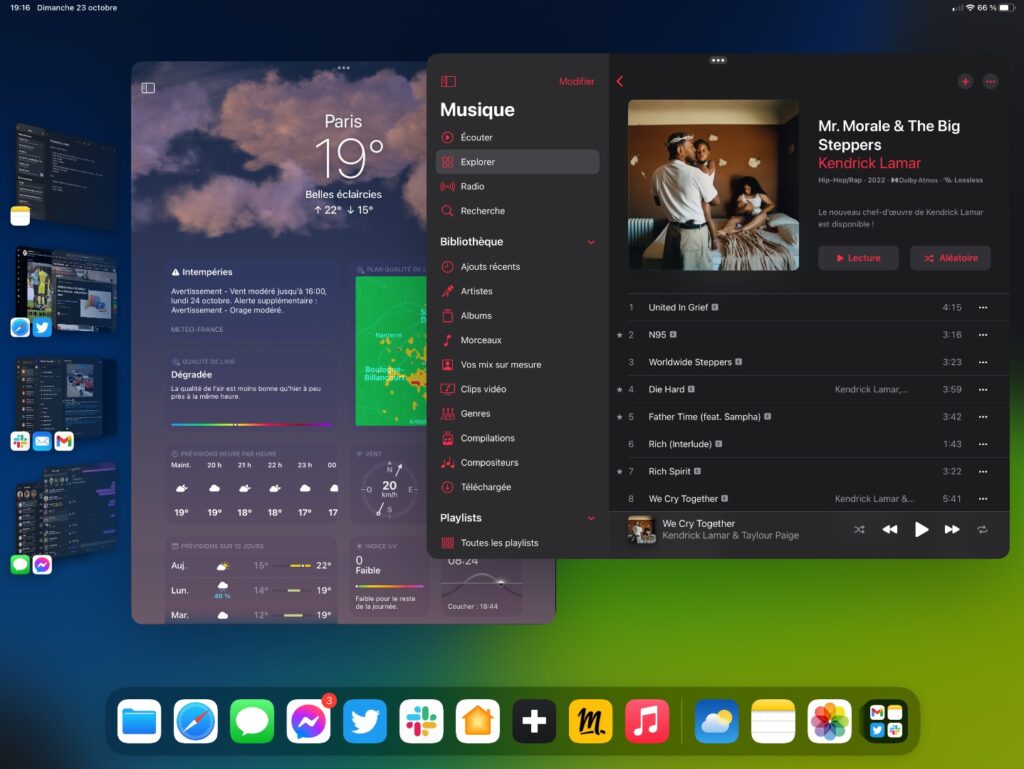Image resolution: width=1024 pixels, height=769 pixels.
Task: Toggle repeat in the mini player
Action: pyautogui.click(x=982, y=529)
